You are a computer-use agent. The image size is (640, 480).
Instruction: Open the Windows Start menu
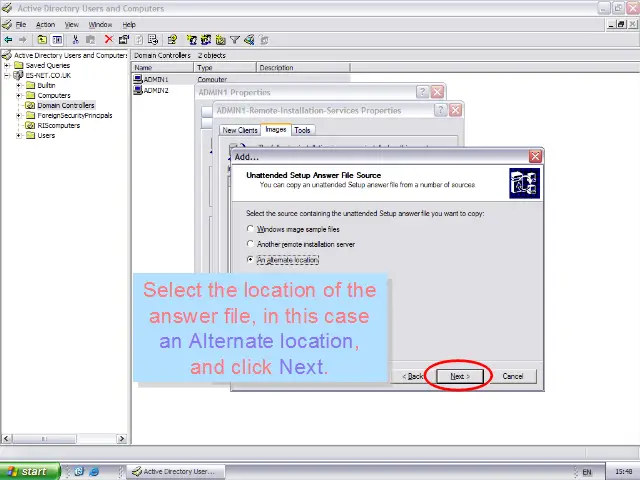point(30,471)
